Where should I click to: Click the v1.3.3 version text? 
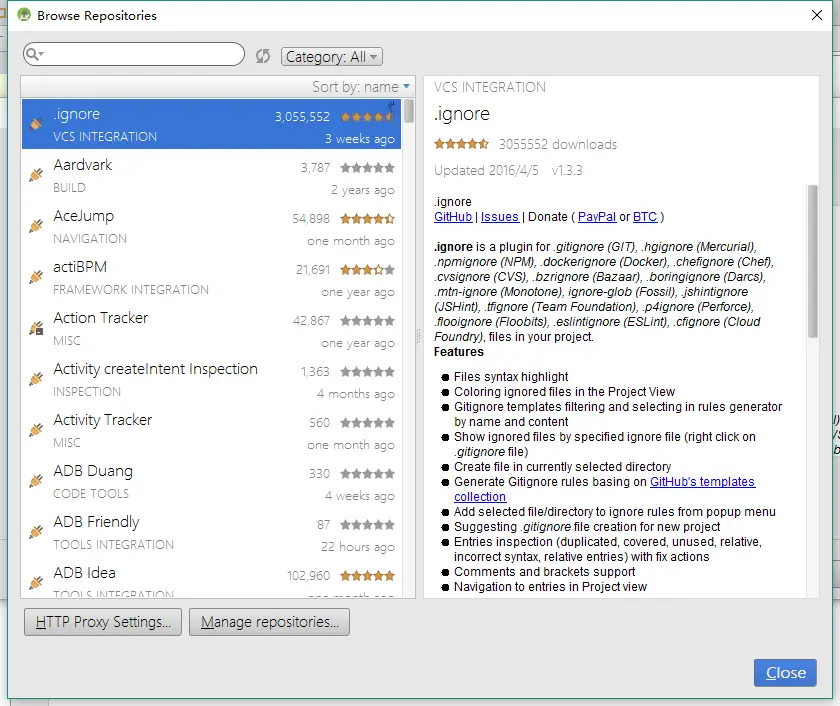point(567,170)
